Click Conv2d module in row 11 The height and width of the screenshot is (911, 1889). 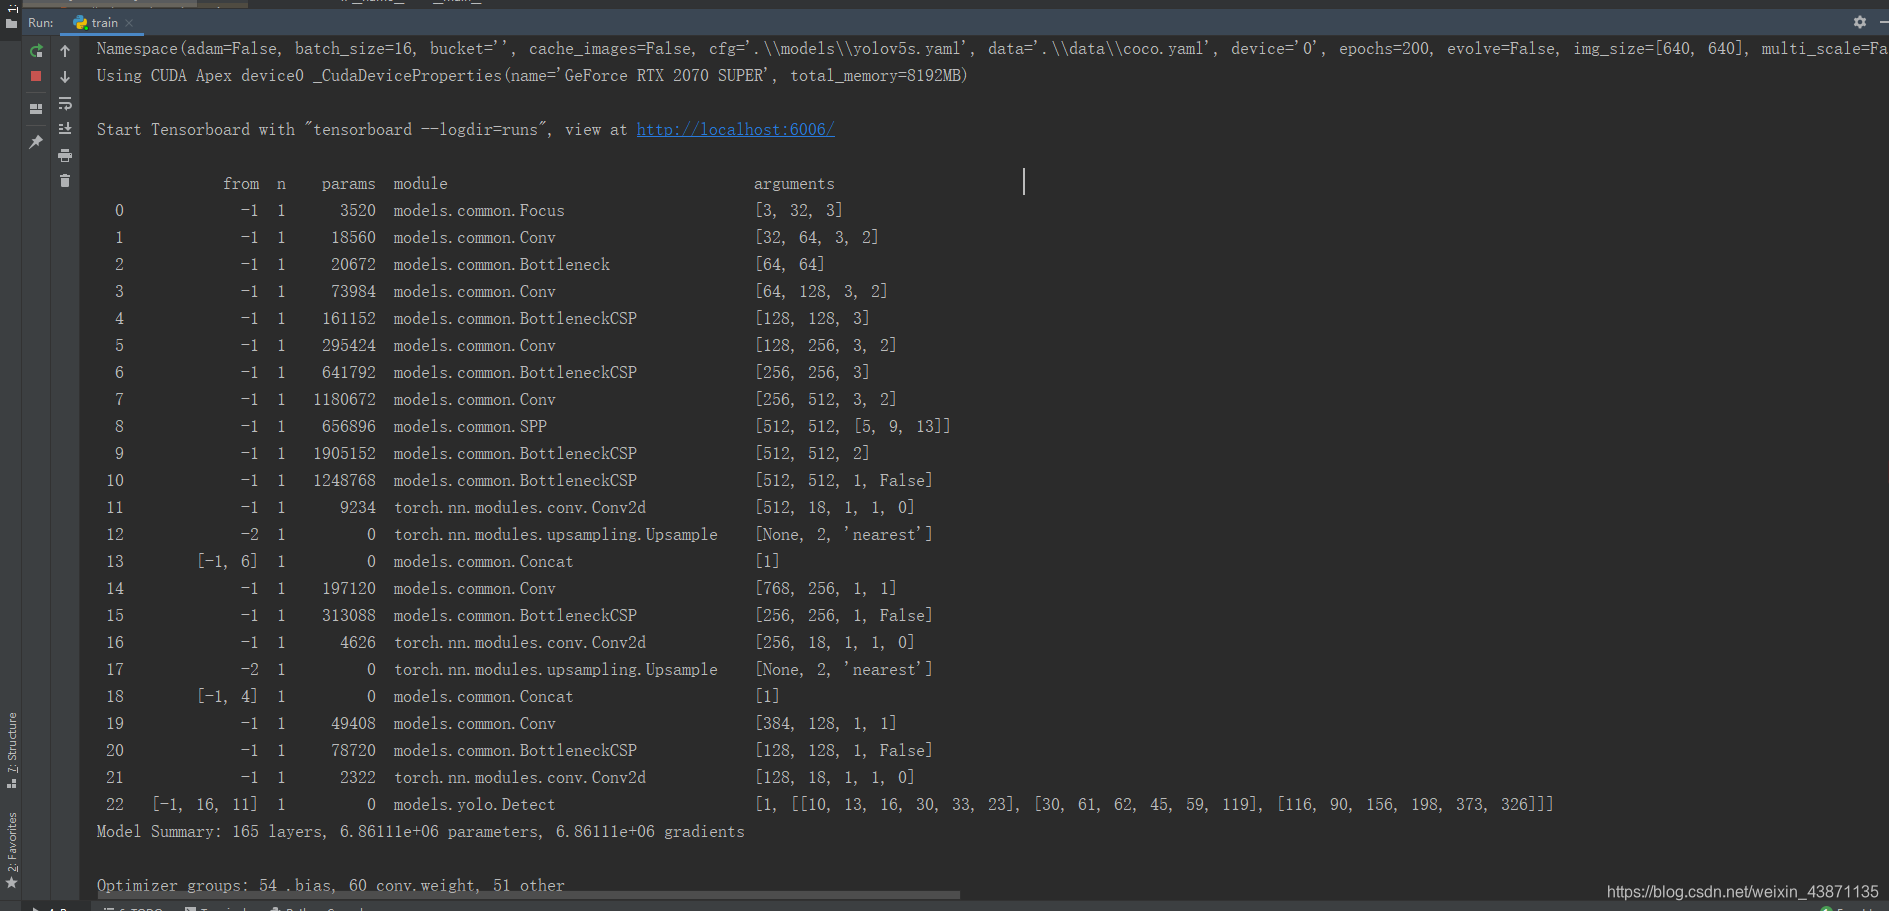coord(520,507)
